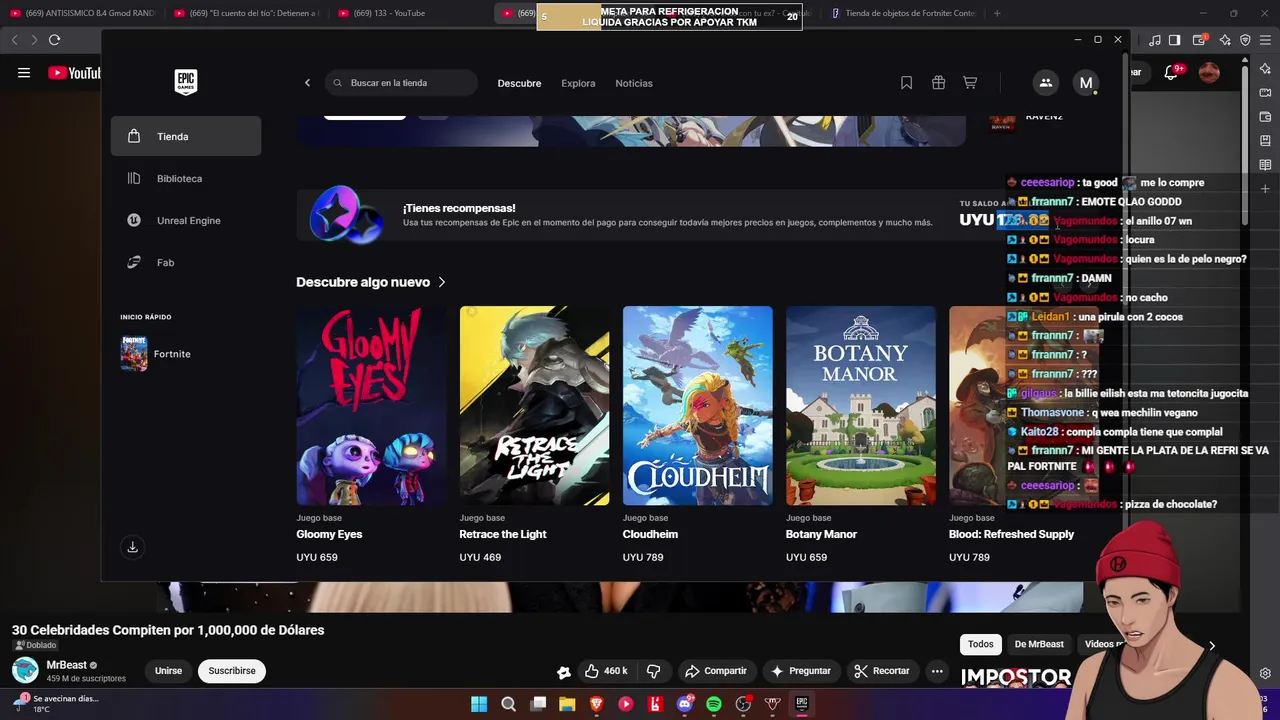
Task: Open Epic gift icon
Action: [938, 83]
